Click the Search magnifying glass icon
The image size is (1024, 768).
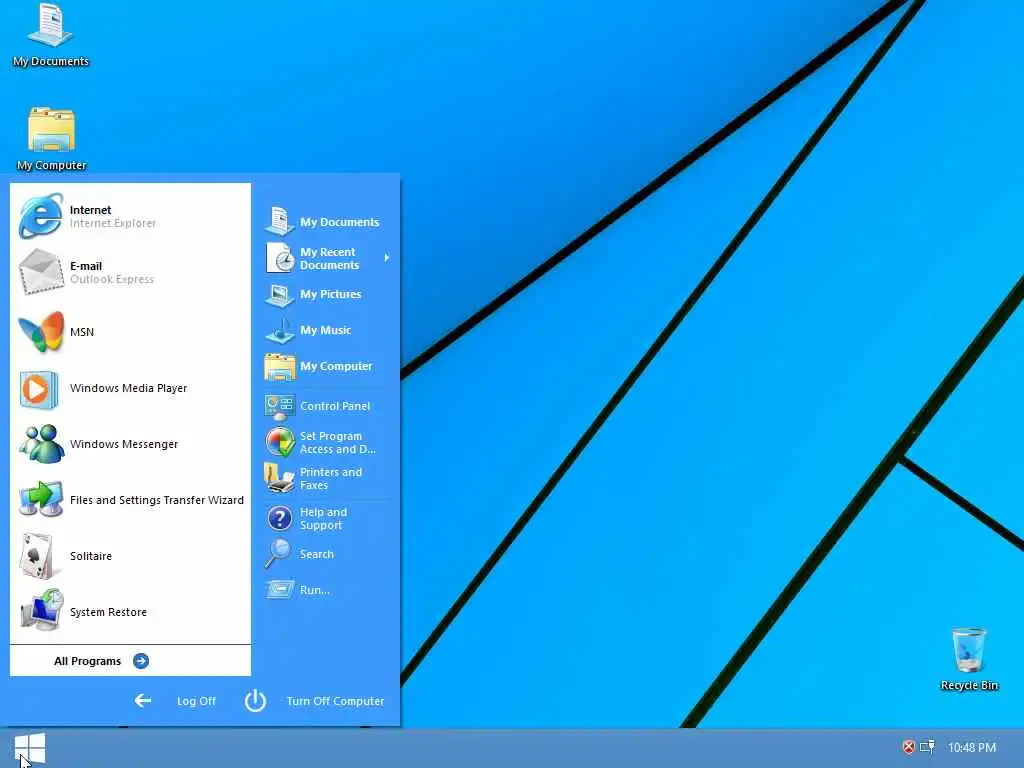point(278,554)
